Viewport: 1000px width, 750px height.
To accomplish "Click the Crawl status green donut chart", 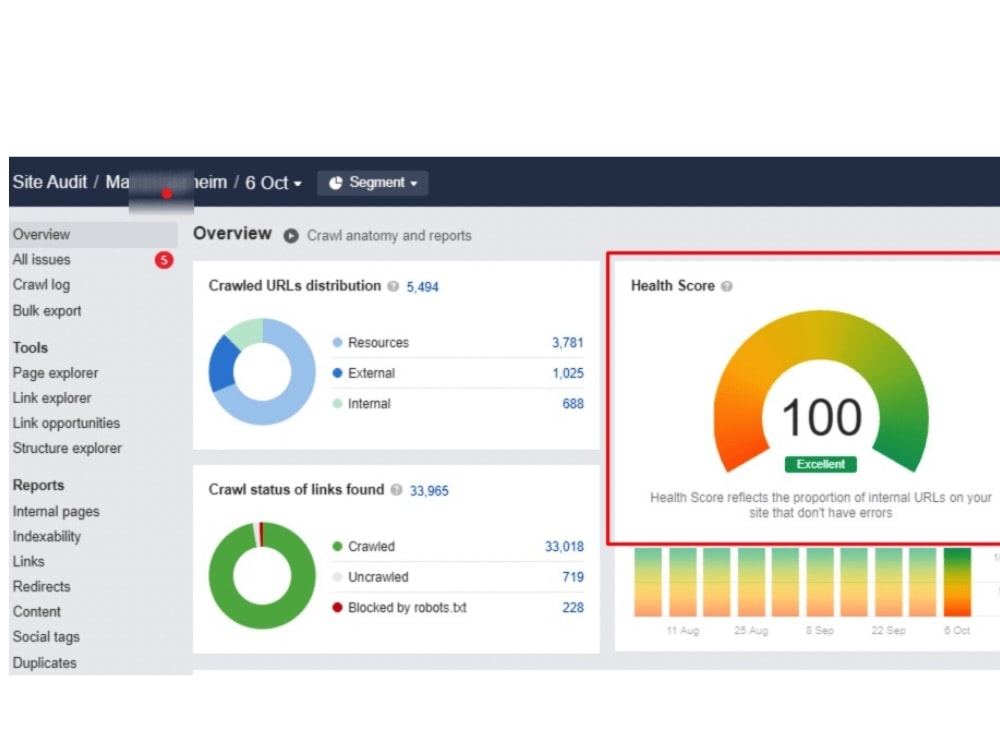I will (x=261, y=575).
